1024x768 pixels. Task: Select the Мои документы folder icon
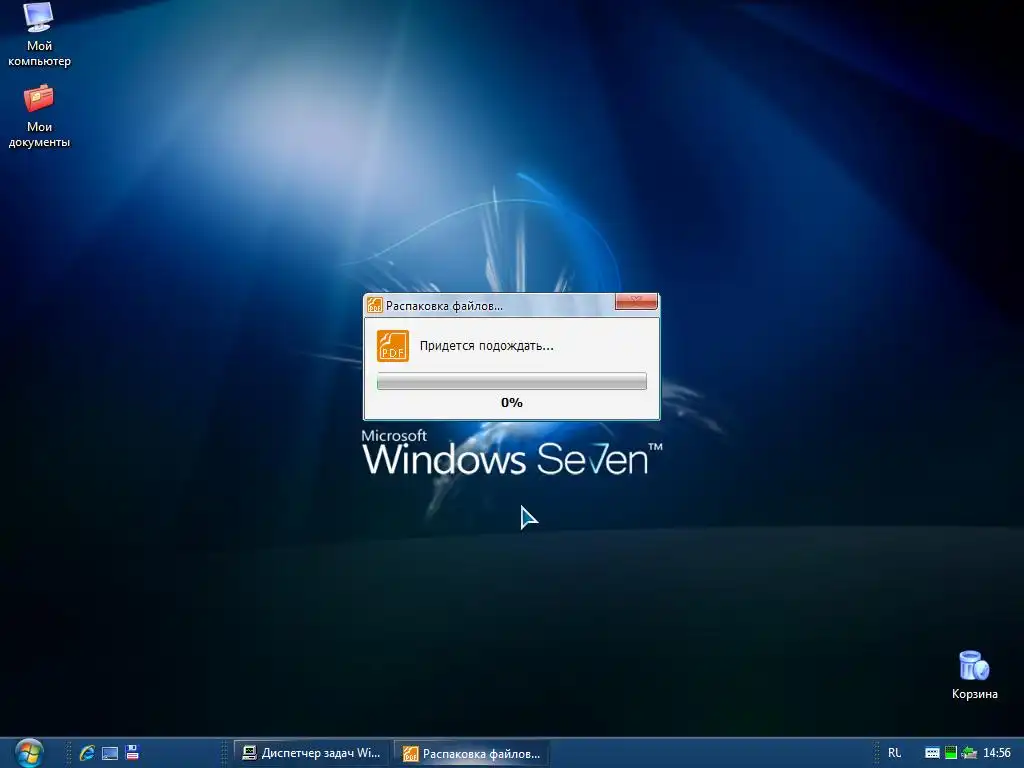pyautogui.click(x=39, y=116)
